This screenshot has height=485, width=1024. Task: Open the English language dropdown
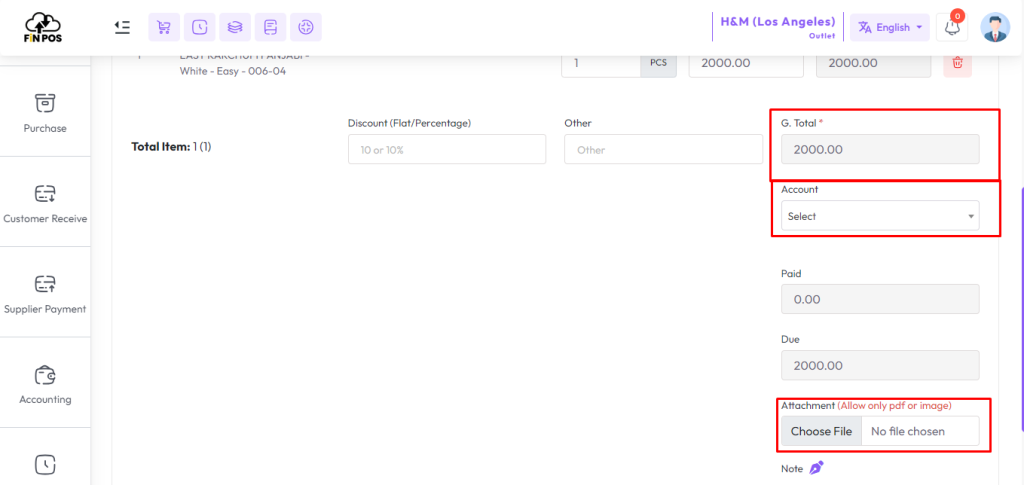pyautogui.click(x=889, y=27)
